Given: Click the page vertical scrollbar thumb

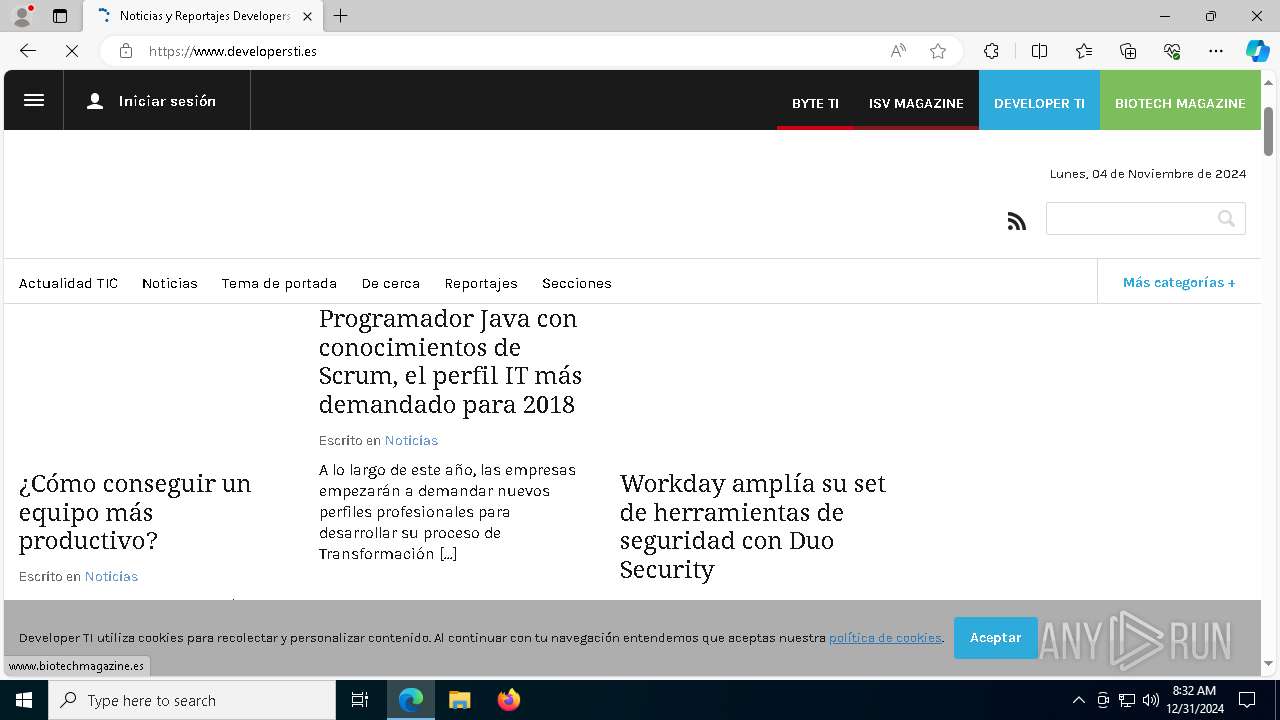Looking at the screenshot, I should [x=1269, y=130].
